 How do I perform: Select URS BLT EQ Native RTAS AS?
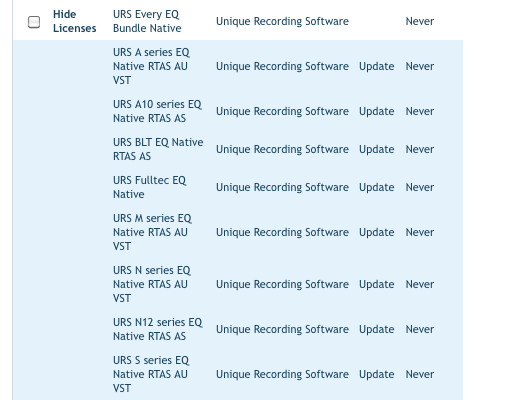click(158, 149)
